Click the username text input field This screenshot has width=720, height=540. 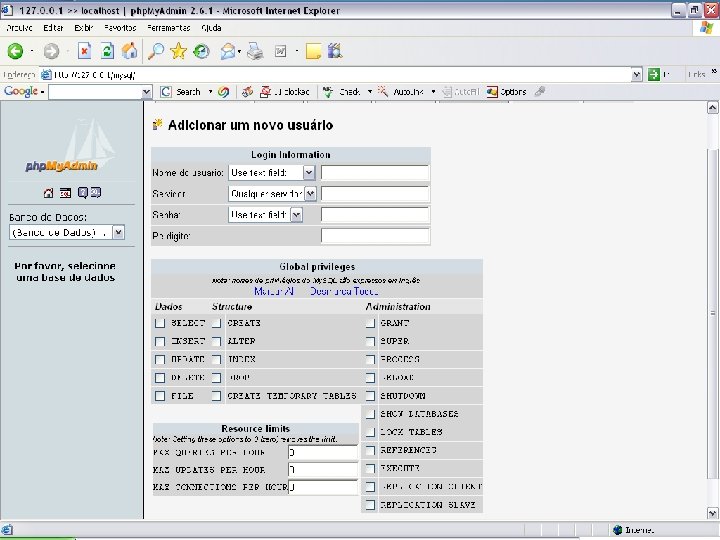click(x=375, y=173)
